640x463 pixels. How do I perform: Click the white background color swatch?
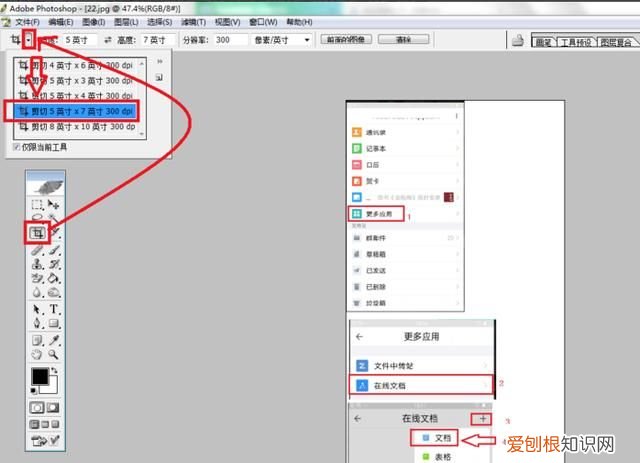coord(51,387)
